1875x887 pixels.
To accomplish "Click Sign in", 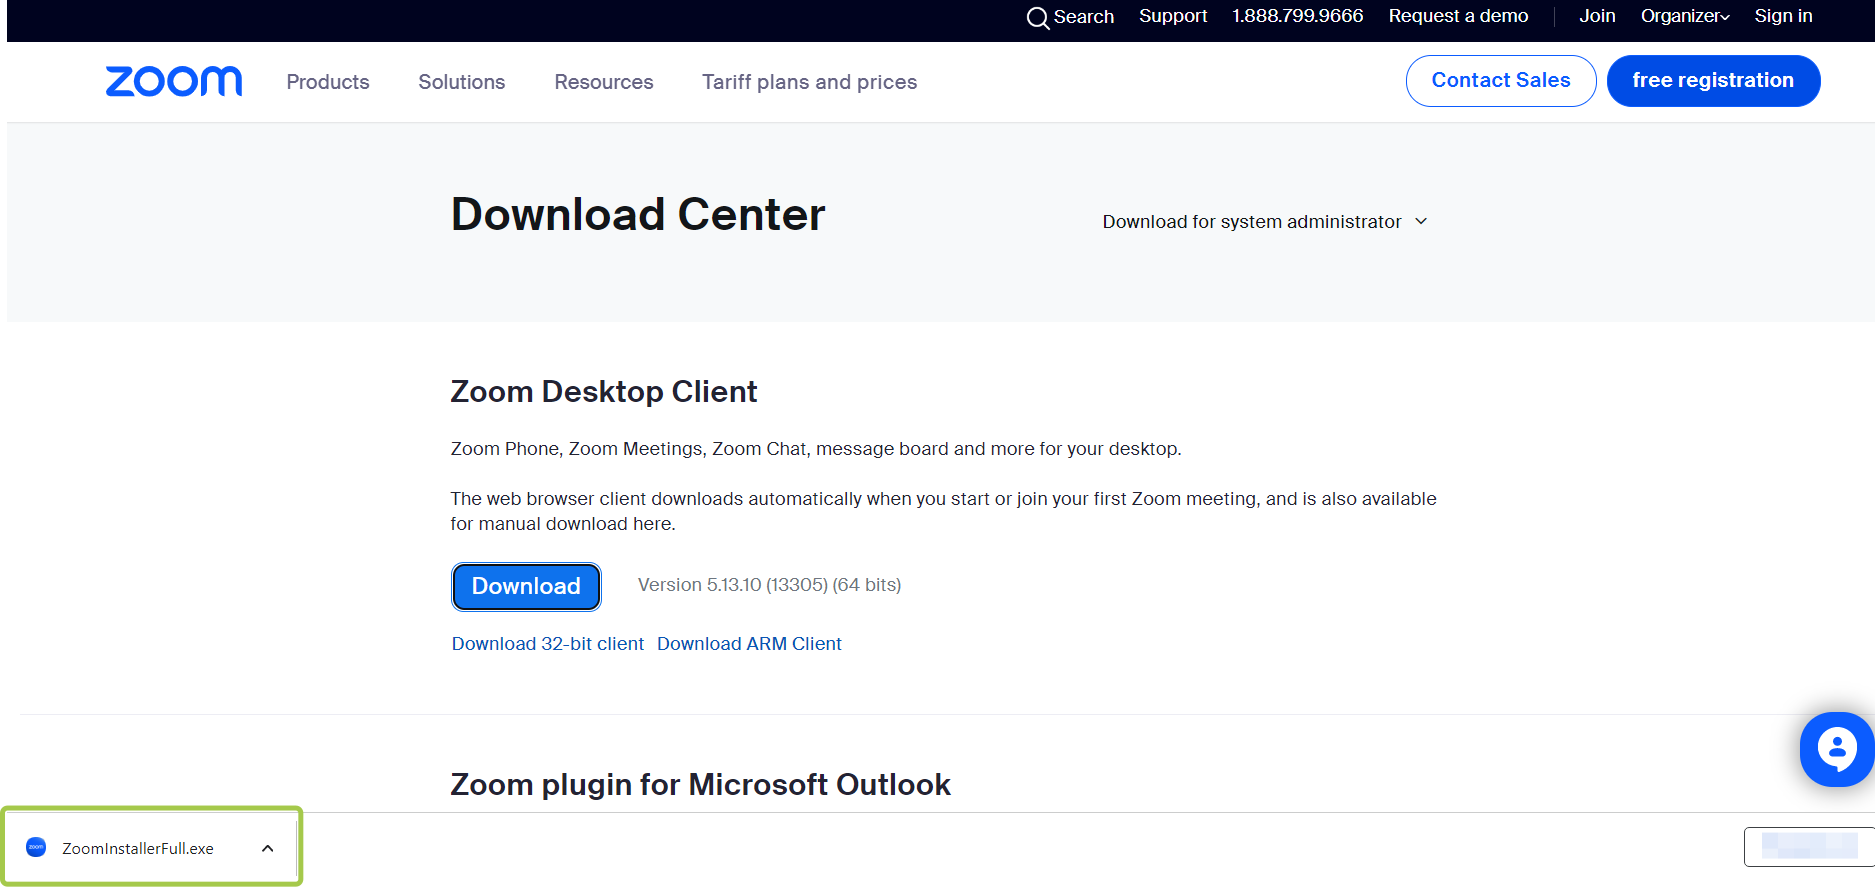I will click(1783, 16).
